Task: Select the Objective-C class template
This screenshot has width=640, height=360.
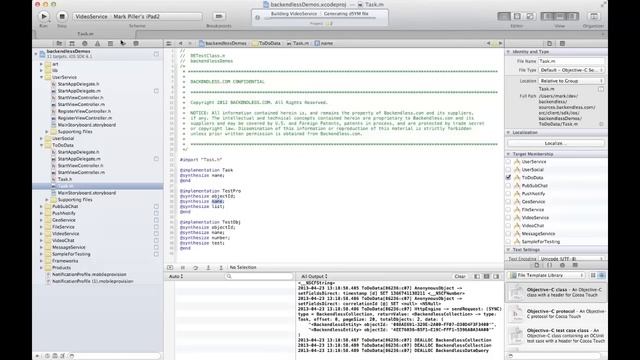Action: tap(556, 293)
